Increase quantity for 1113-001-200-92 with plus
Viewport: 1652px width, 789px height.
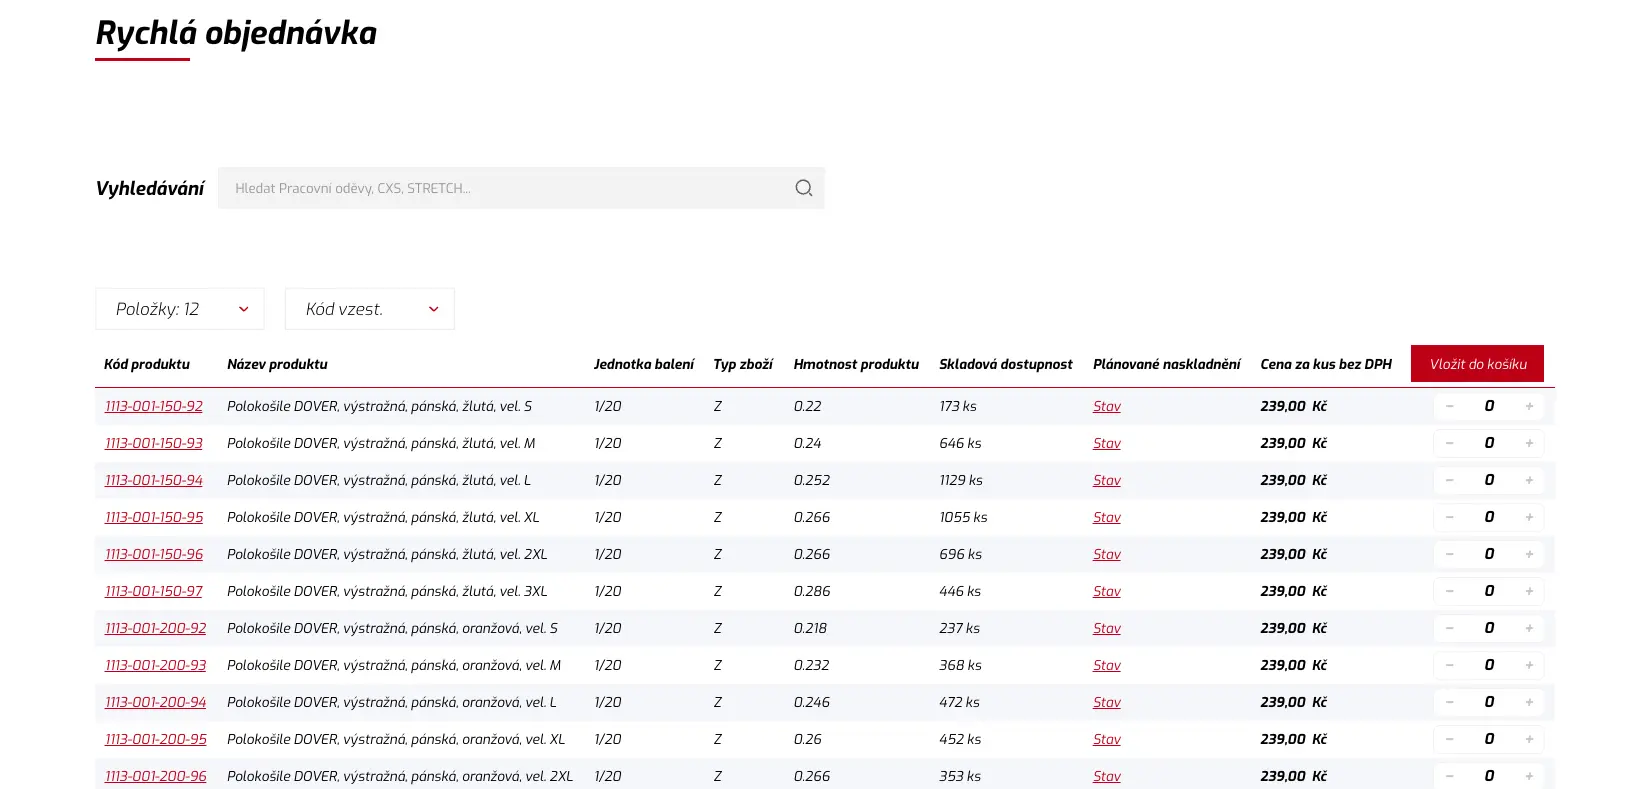pyautogui.click(x=1529, y=628)
